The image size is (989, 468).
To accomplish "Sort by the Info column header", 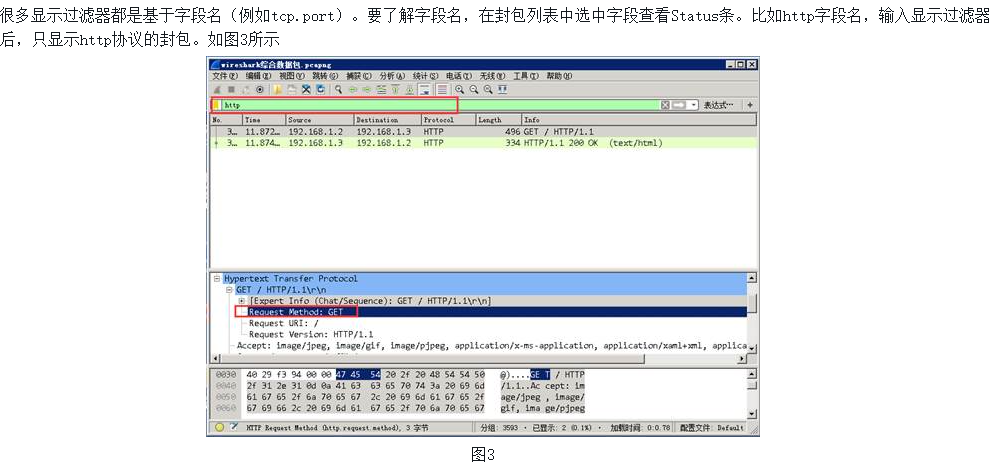I will [x=639, y=120].
